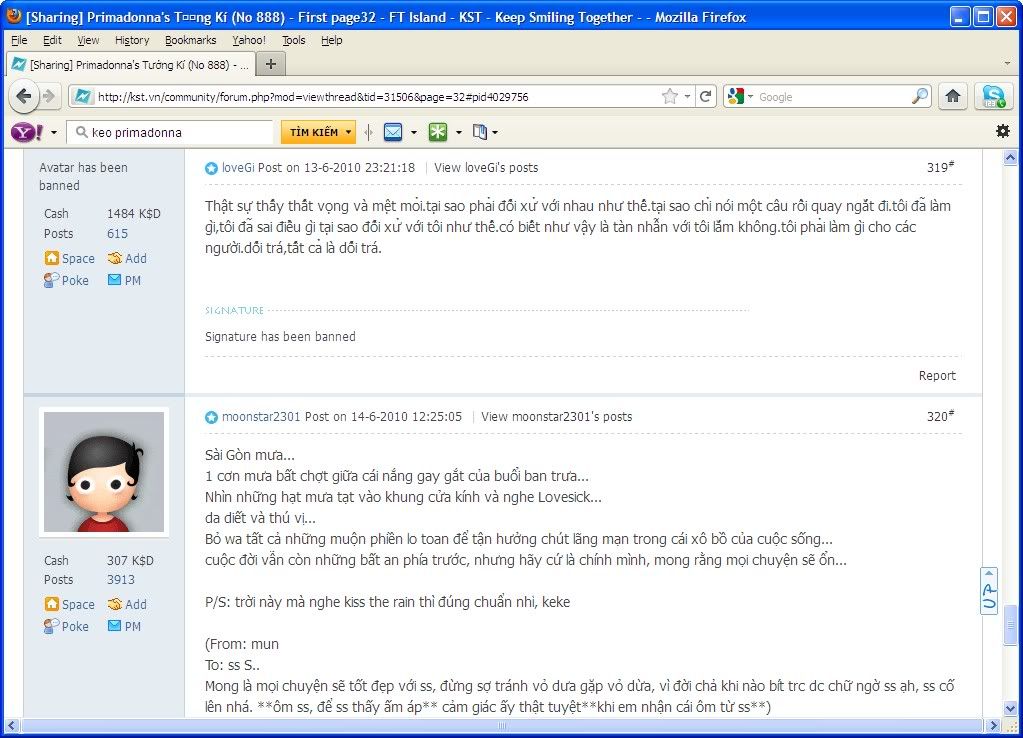The image size is (1023, 738).
Task: Open the Help menu
Action: point(331,40)
